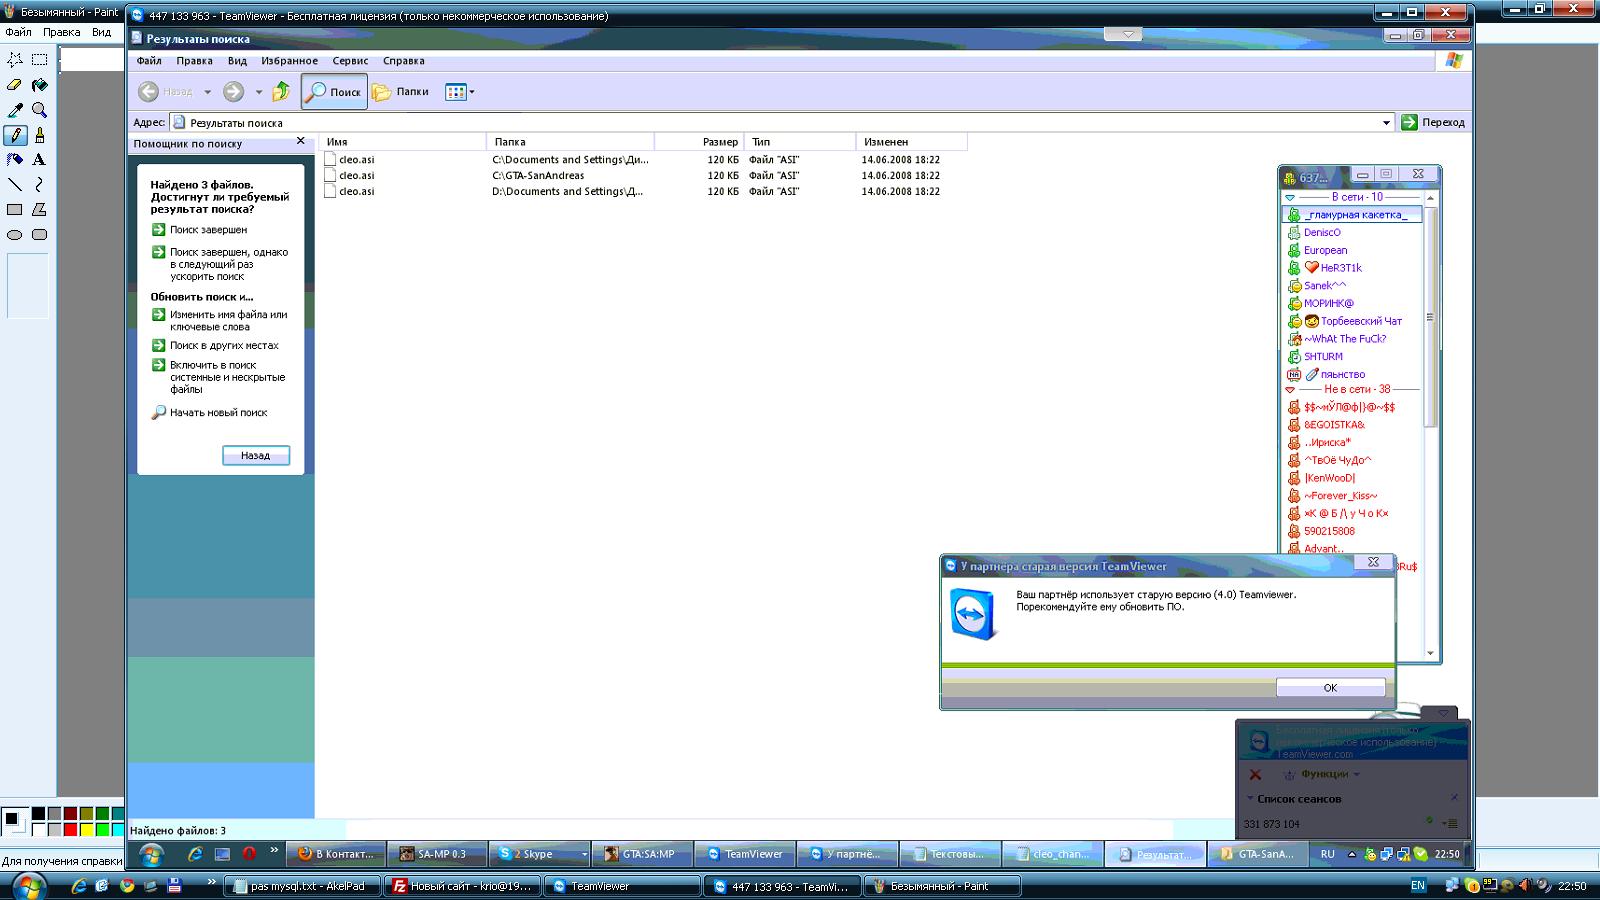Select Paint's rectangular selection tool

pyautogui.click(x=40, y=60)
